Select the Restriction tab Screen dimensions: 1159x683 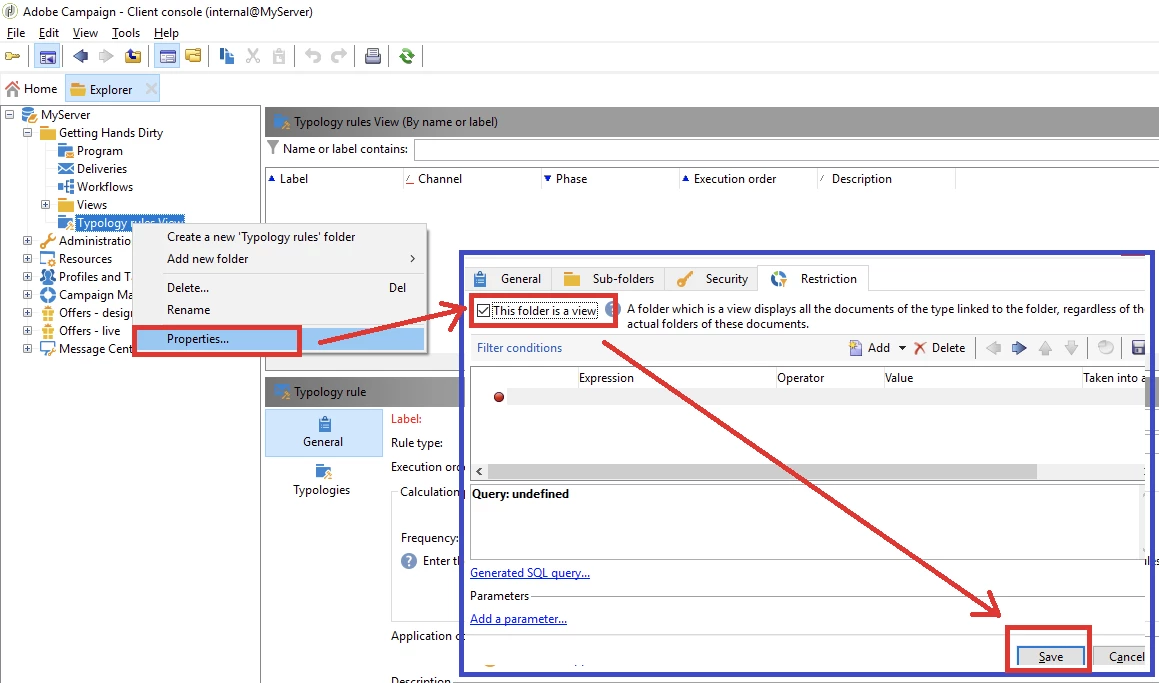(x=814, y=279)
